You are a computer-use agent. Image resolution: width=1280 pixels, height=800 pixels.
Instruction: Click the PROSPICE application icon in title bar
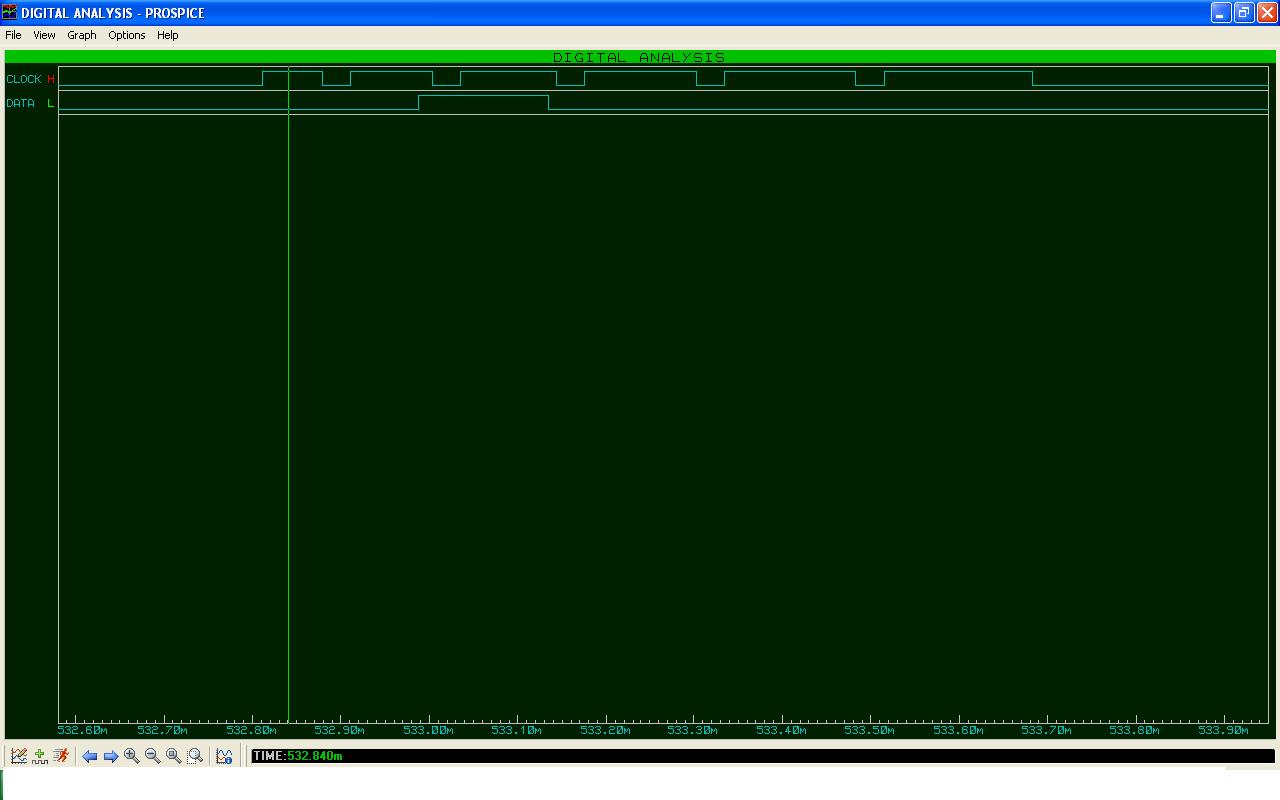click(x=10, y=12)
